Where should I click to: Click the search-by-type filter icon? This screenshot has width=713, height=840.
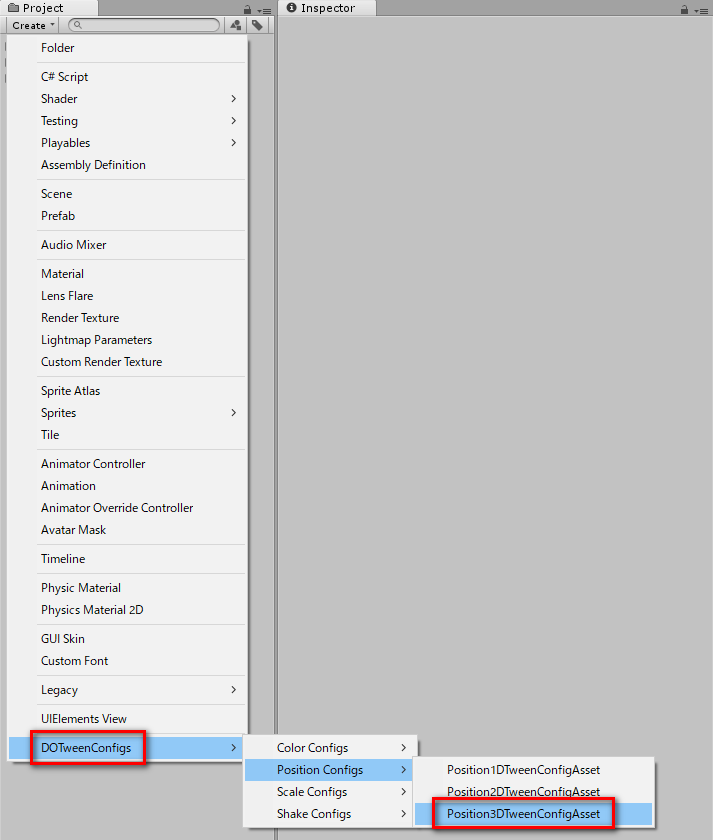(235, 25)
